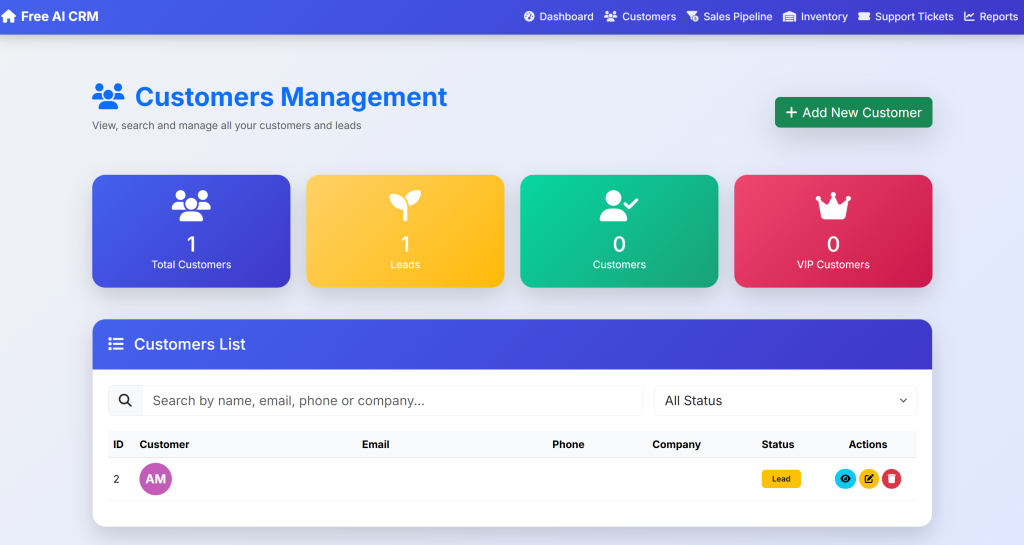
Task: Focus the search by name, email field
Action: pyautogui.click(x=392, y=400)
